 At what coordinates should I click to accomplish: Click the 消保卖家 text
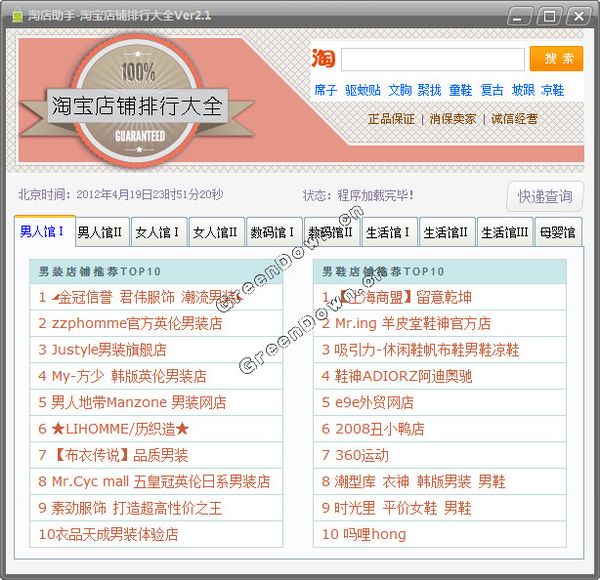click(453, 119)
